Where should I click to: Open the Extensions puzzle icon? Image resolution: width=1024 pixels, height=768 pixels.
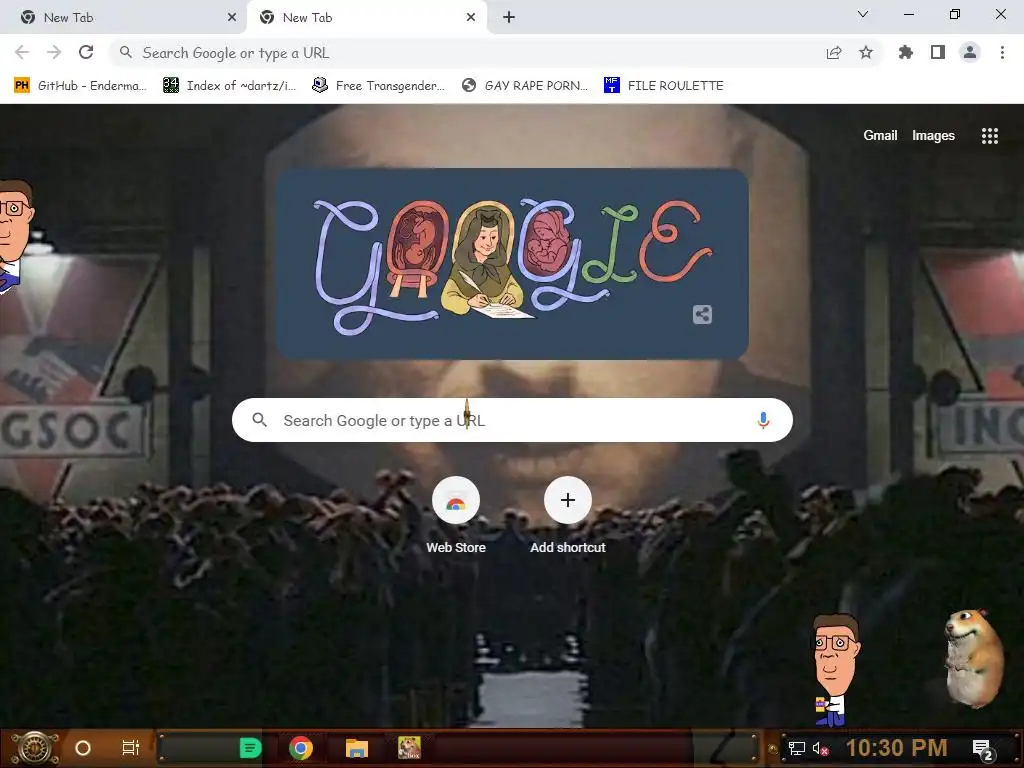(906, 52)
